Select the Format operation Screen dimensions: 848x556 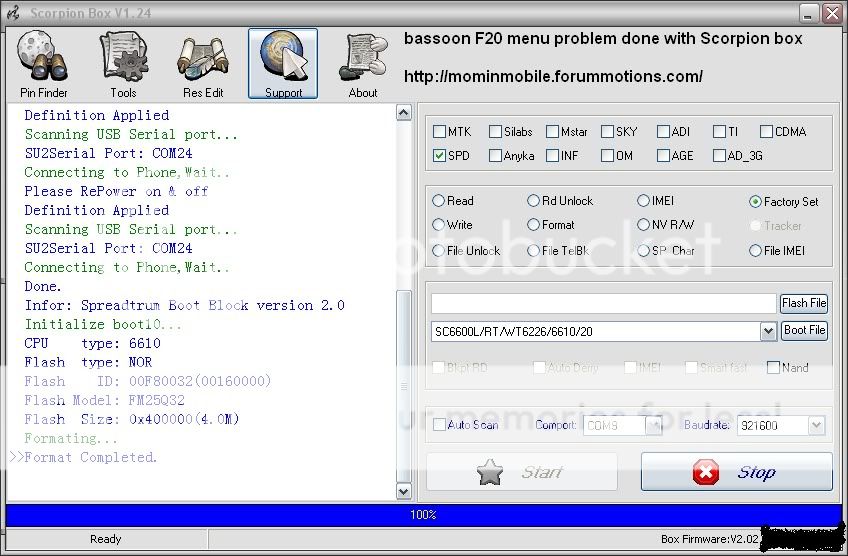click(x=533, y=224)
